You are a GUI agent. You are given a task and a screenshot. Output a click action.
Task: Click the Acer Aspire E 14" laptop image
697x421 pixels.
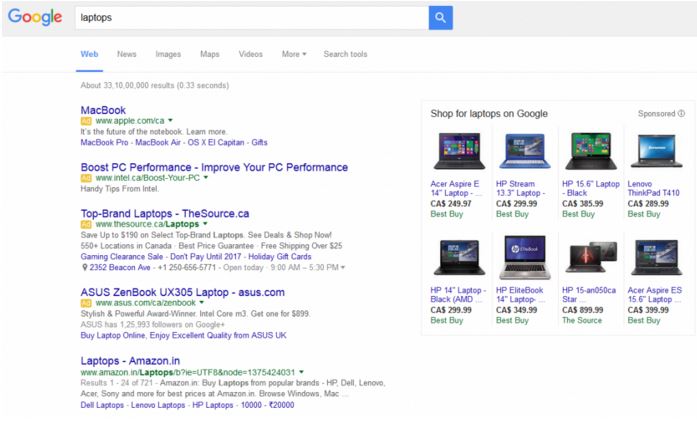[x=459, y=151]
